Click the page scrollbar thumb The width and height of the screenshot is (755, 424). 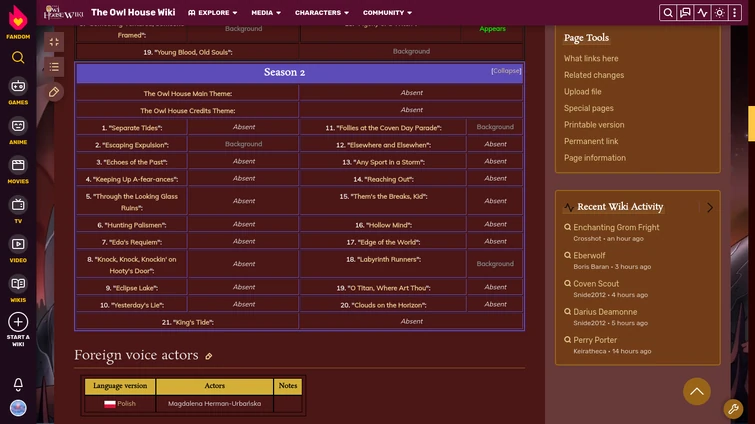[x=751, y=124]
